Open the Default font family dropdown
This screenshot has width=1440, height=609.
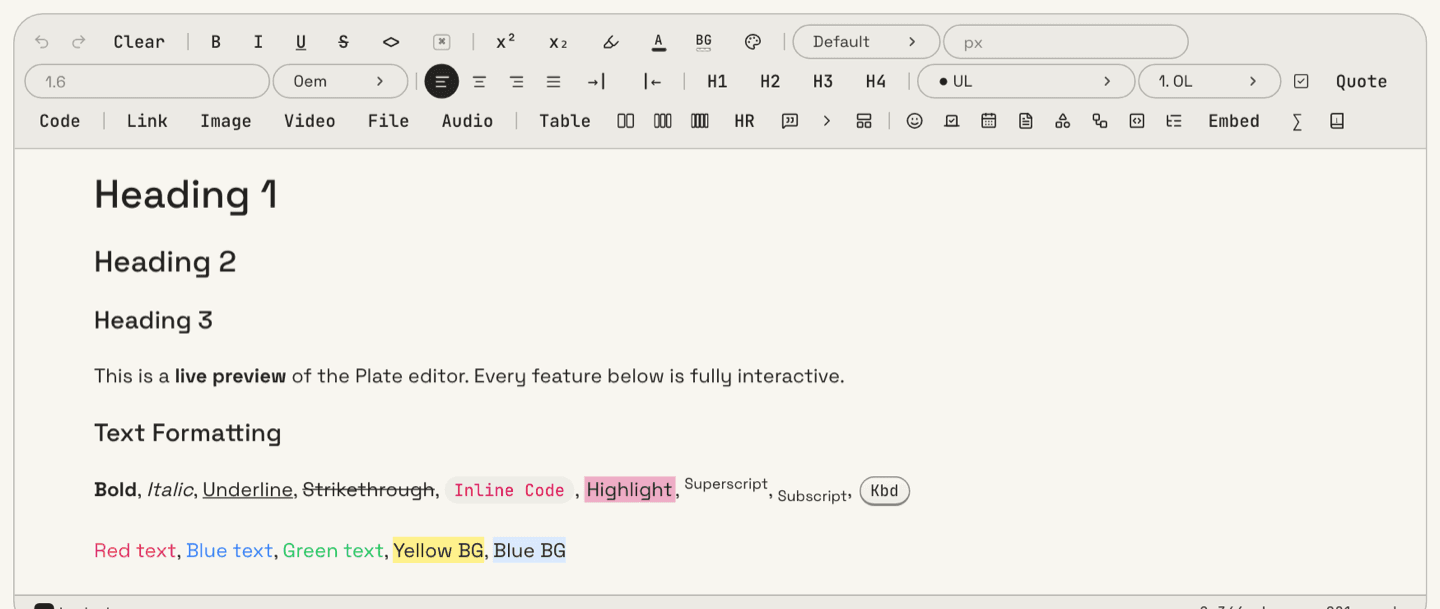click(x=866, y=42)
